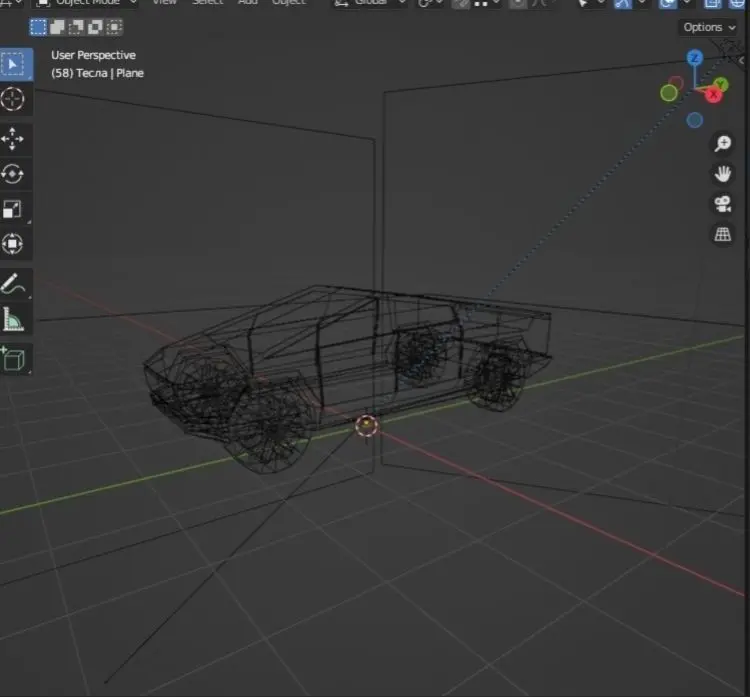Click the blue Z axis gizmo handle
This screenshot has width=750, height=697.
695,58
